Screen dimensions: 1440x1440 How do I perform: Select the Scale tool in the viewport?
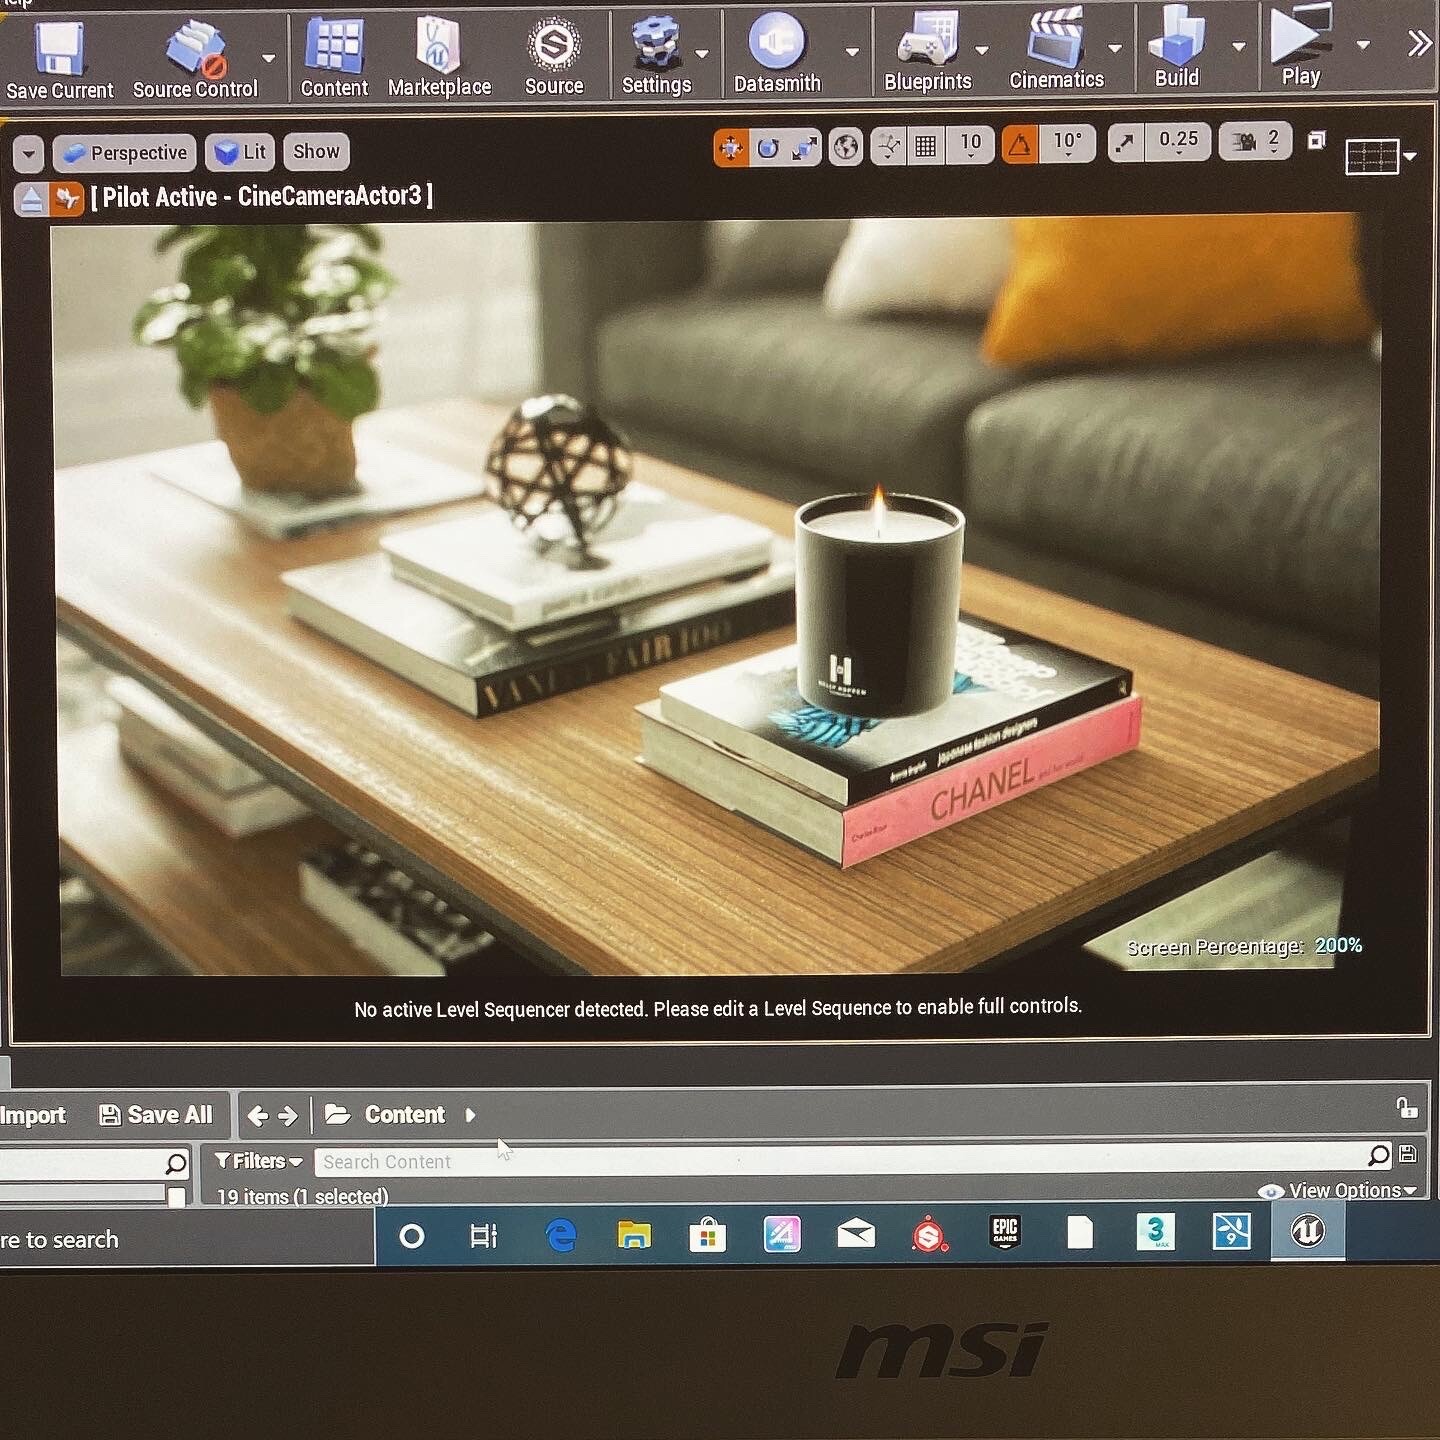coord(803,145)
